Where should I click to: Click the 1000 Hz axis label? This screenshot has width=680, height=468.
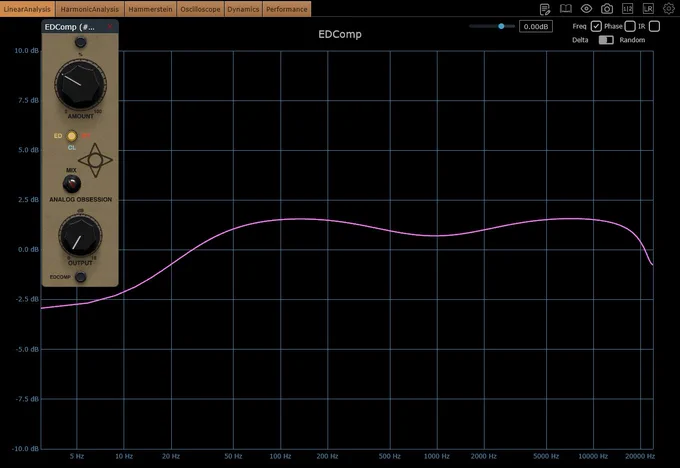(x=437, y=456)
